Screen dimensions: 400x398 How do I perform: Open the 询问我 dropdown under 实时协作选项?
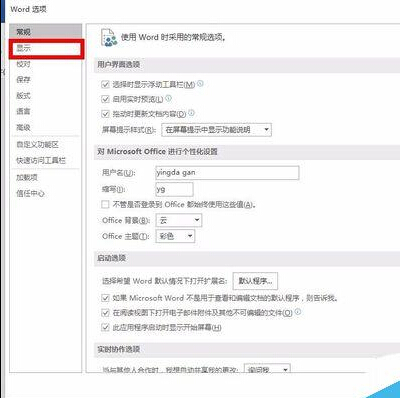click(x=267, y=368)
